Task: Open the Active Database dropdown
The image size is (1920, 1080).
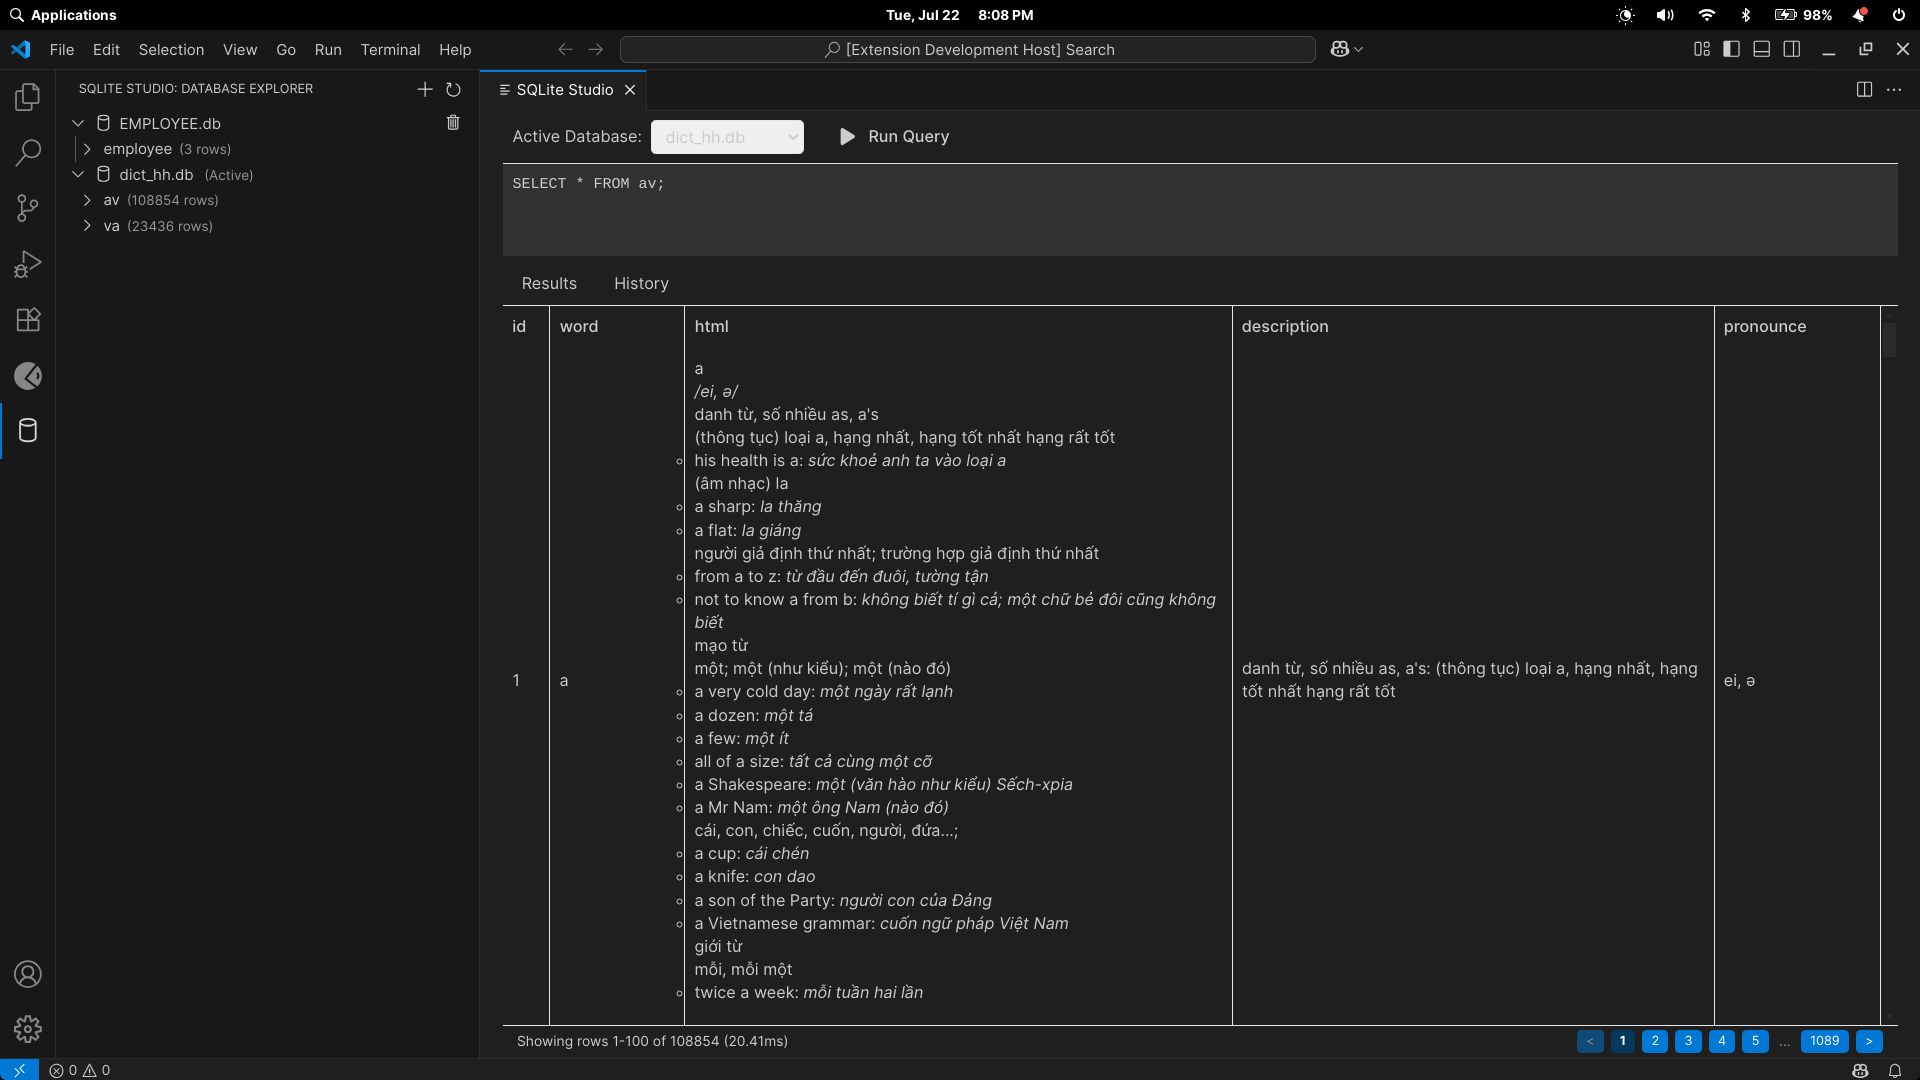Action: [727, 137]
